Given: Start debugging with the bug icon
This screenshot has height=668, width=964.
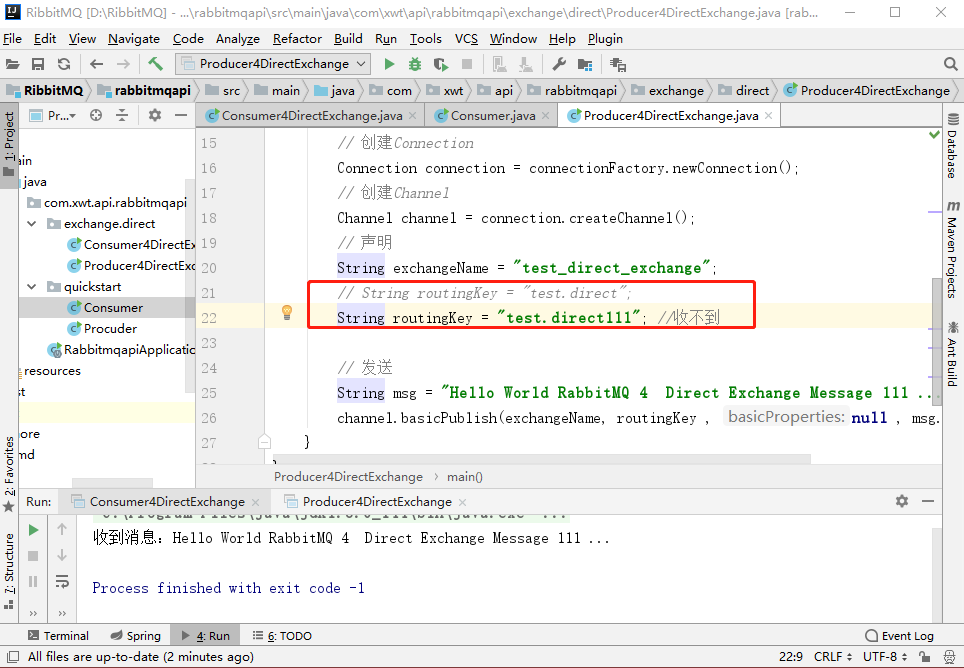Looking at the screenshot, I should [415, 64].
